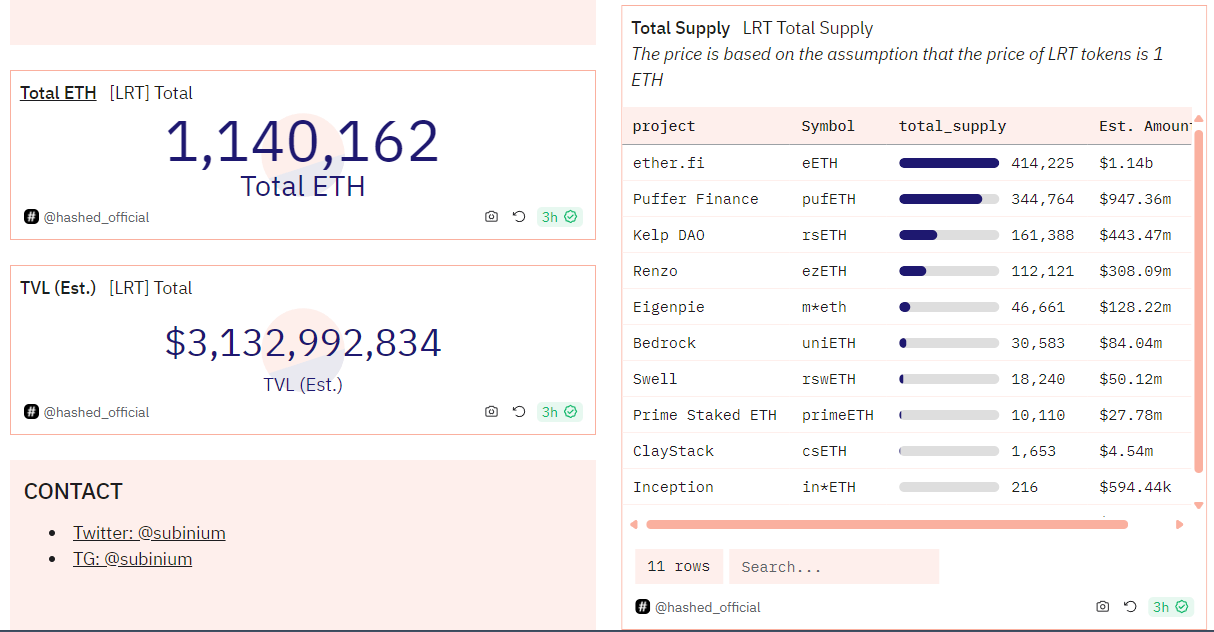Open the Total Supply title link
The width and height of the screenshot is (1214, 632).
[681, 29]
